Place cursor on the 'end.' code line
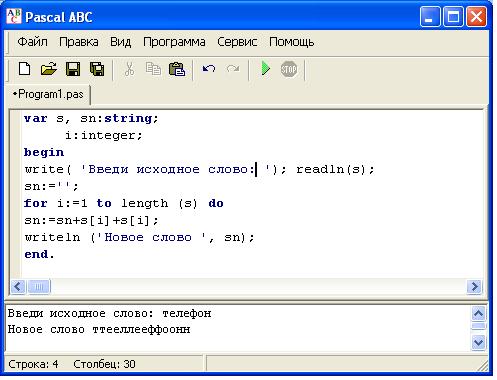 [39, 255]
